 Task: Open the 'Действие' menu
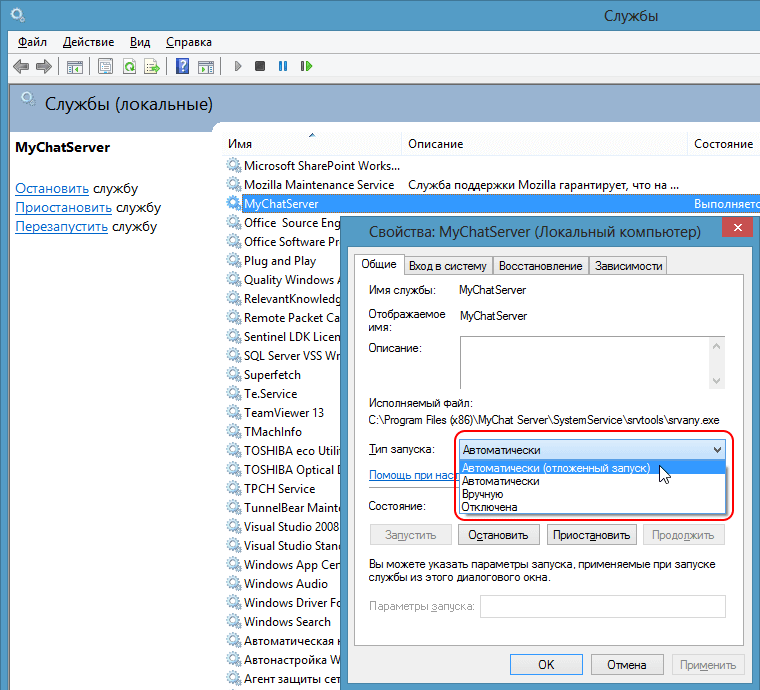(x=88, y=42)
